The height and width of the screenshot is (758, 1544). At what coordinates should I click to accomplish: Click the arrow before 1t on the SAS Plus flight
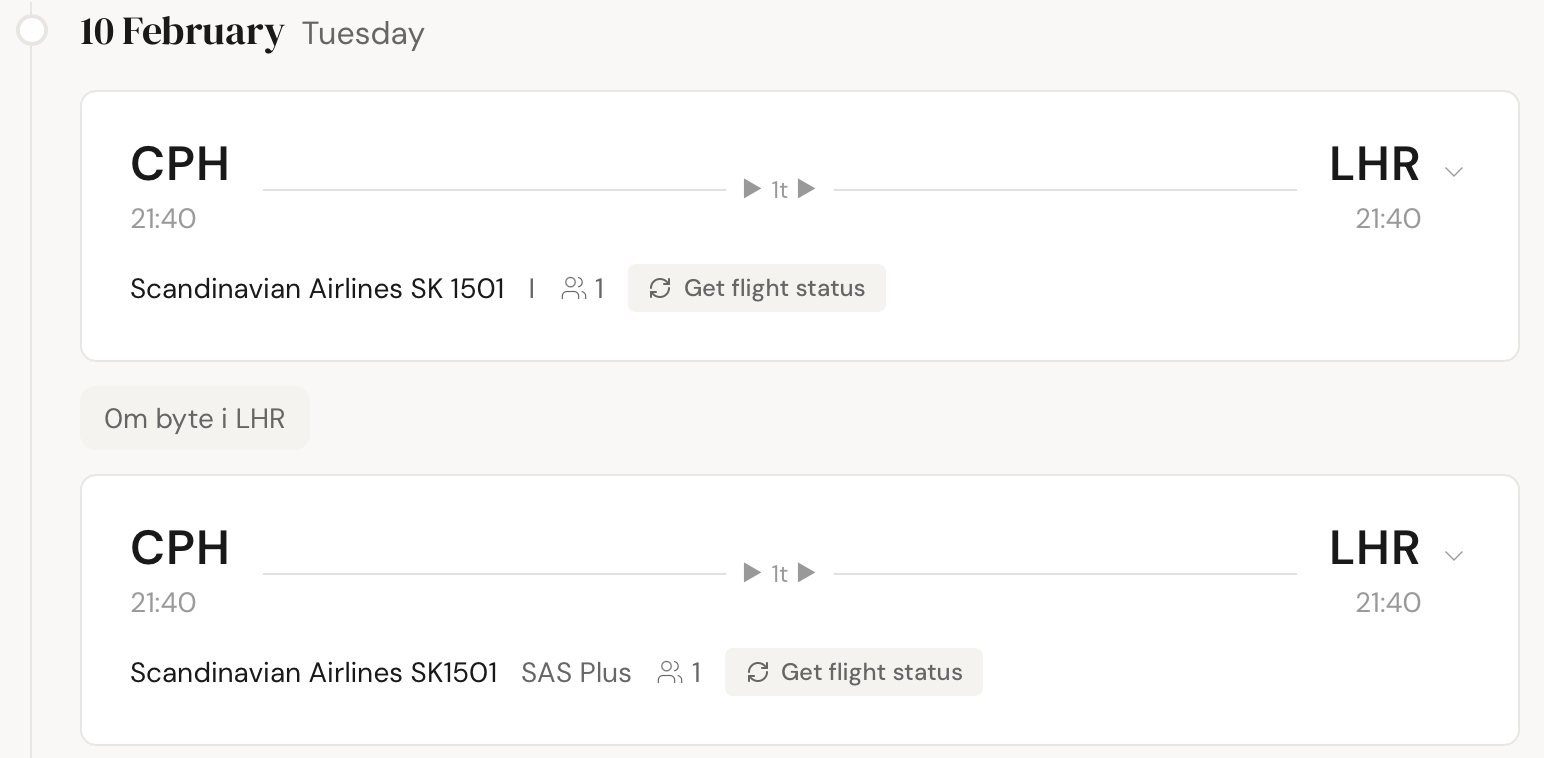coord(753,573)
